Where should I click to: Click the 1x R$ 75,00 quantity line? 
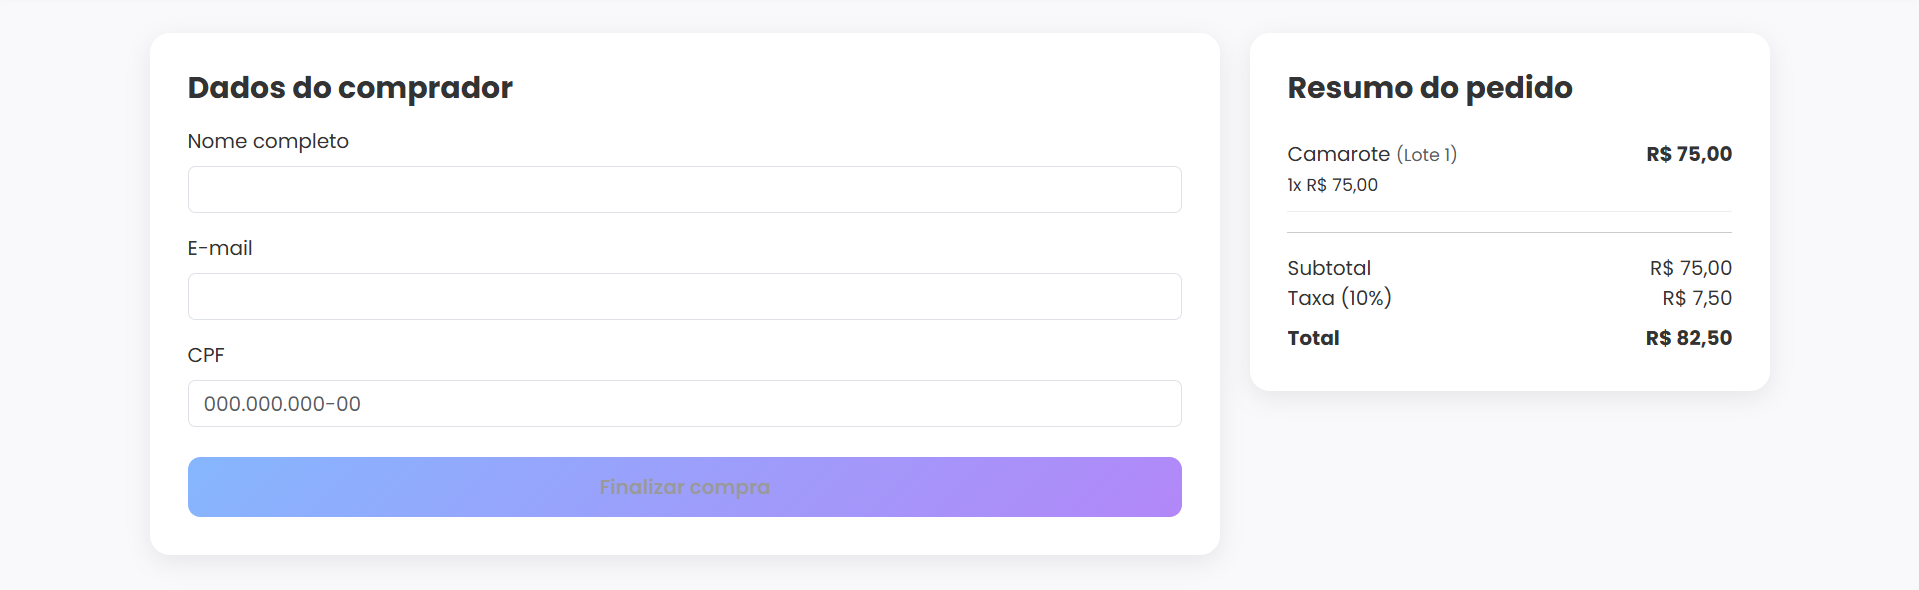coord(1332,185)
